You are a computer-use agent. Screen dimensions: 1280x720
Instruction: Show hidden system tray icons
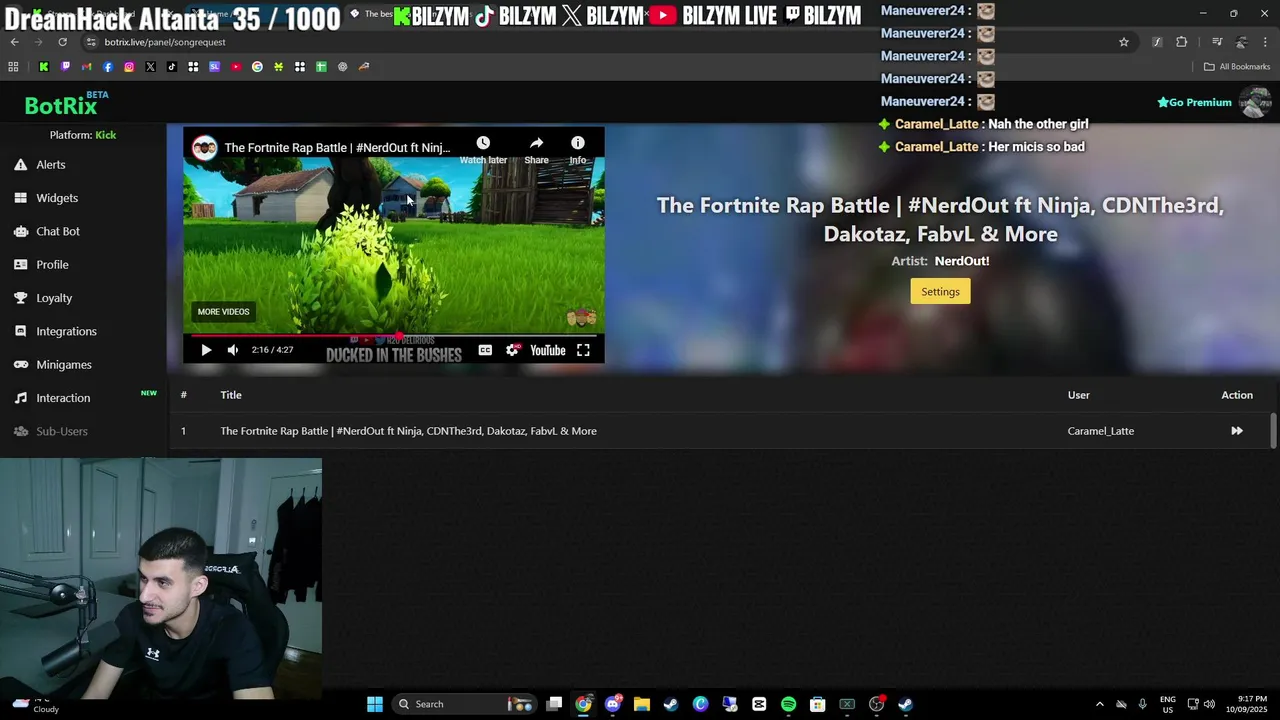coord(1100,704)
